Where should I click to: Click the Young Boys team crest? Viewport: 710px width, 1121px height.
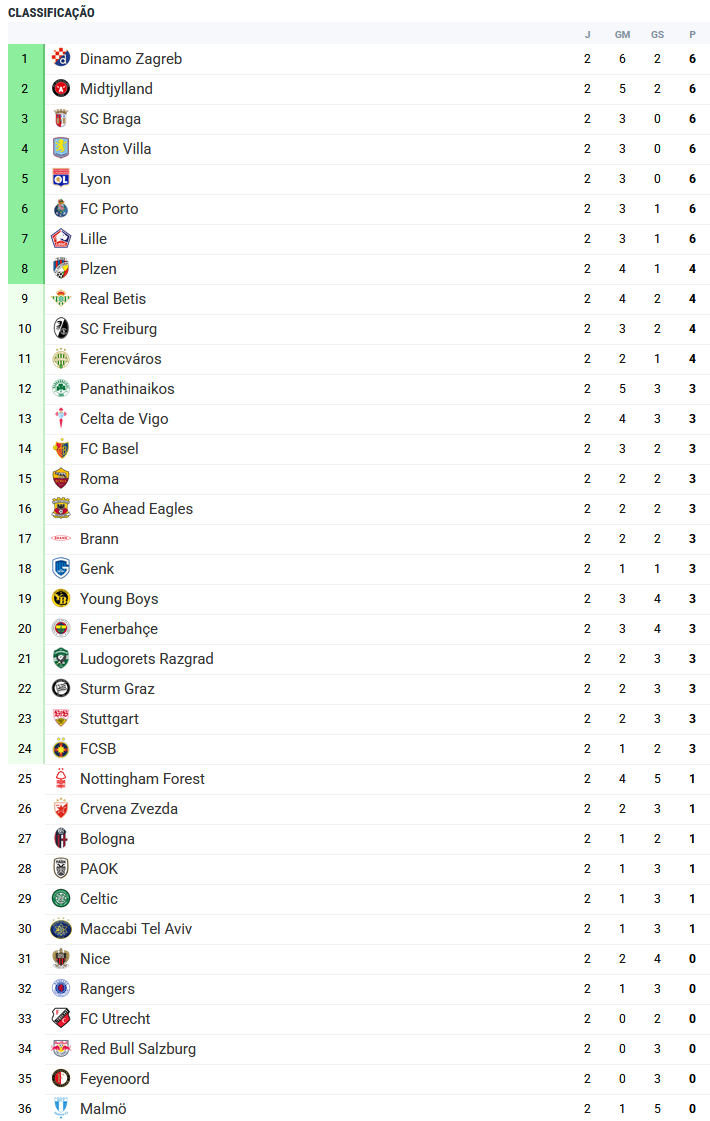click(61, 599)
